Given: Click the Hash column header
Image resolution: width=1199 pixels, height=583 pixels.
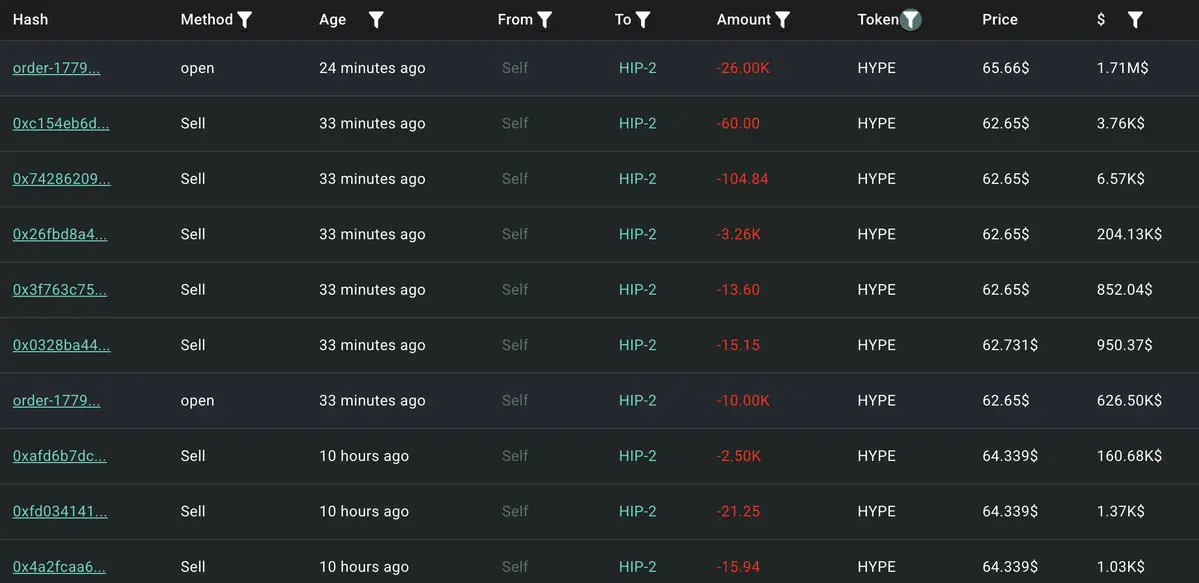Looking at the screenshot, I should tap(31, 20).
